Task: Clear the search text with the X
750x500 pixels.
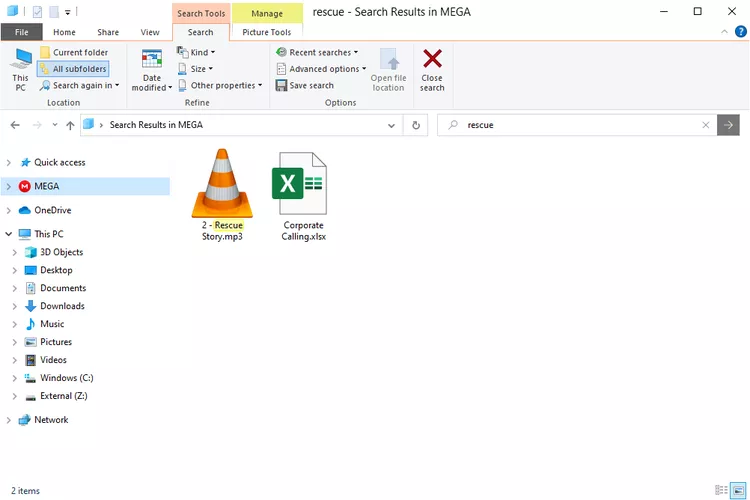Action: coord(706,125)
